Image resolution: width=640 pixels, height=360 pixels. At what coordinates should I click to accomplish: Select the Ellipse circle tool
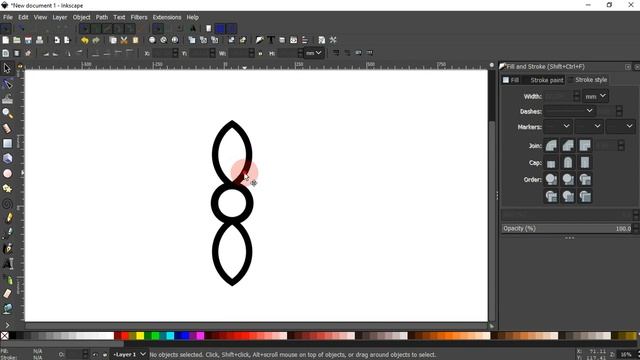coord(7,173)
